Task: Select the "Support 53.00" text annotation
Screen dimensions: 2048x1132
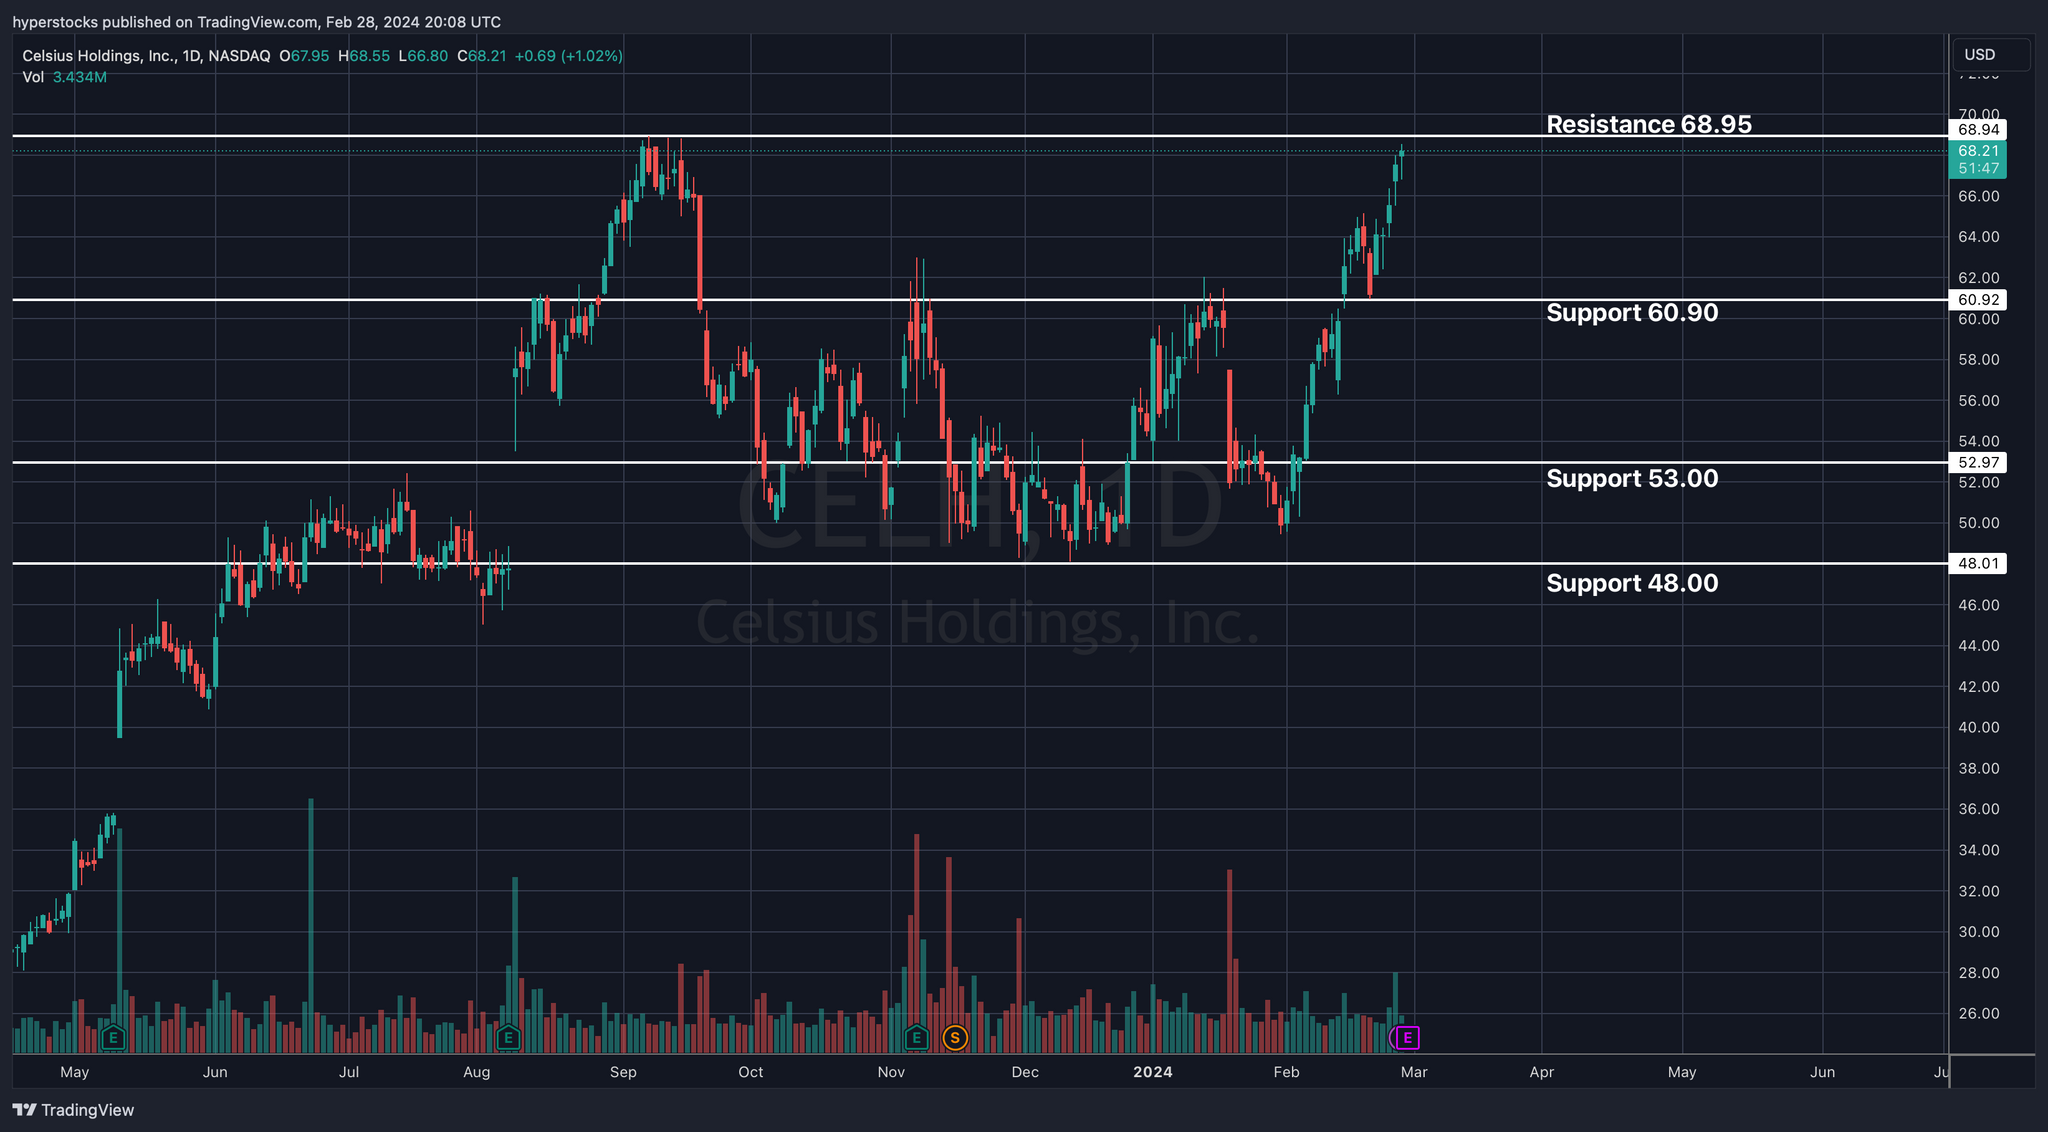Action: click(1631, 479)
